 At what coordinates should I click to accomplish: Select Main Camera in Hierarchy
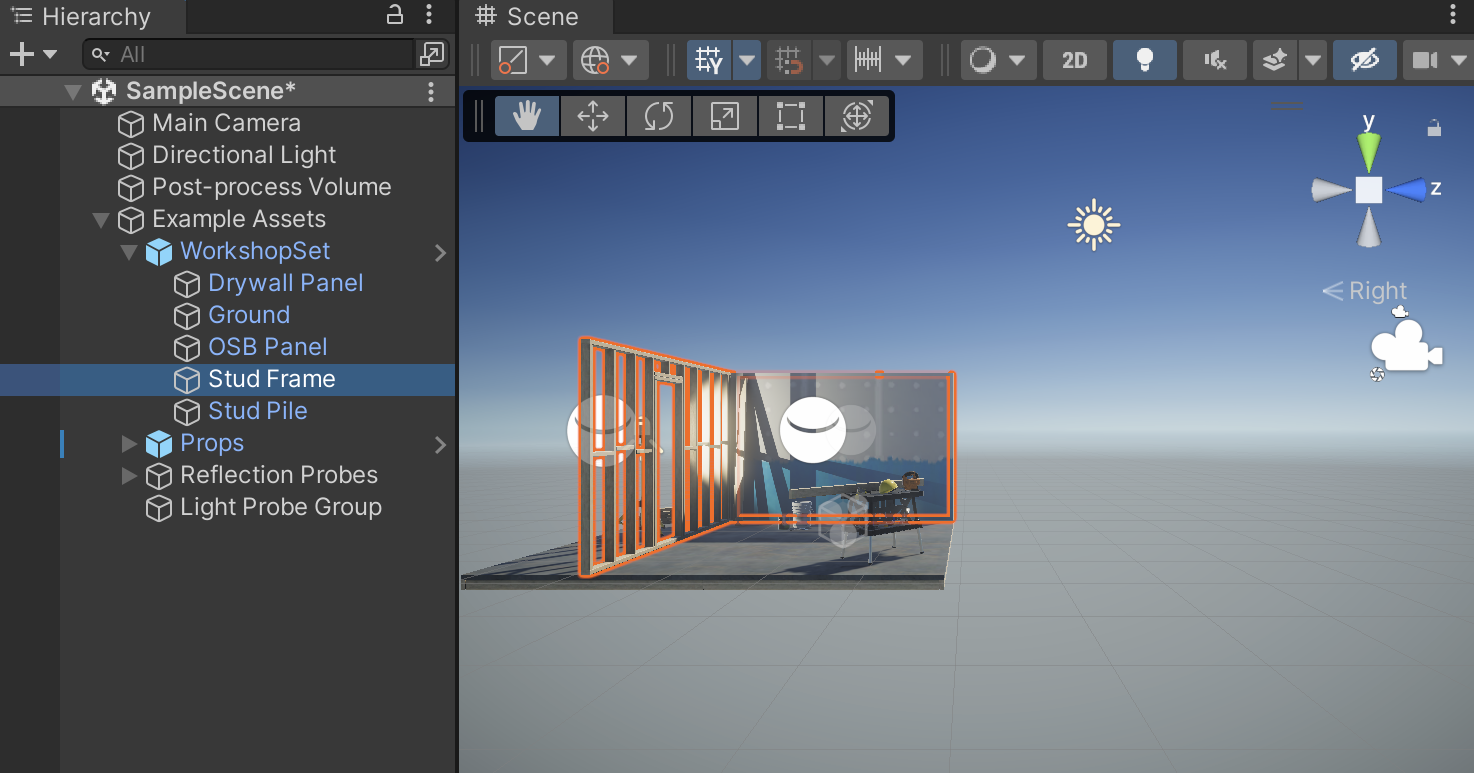[x=226, y=123]
